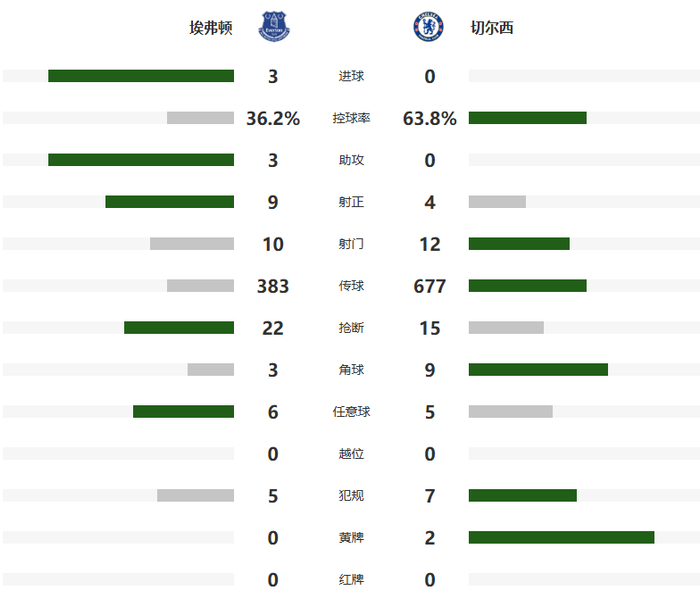Click the 射正 stat label
Viewport: 700px width, 607px height.
351,202
